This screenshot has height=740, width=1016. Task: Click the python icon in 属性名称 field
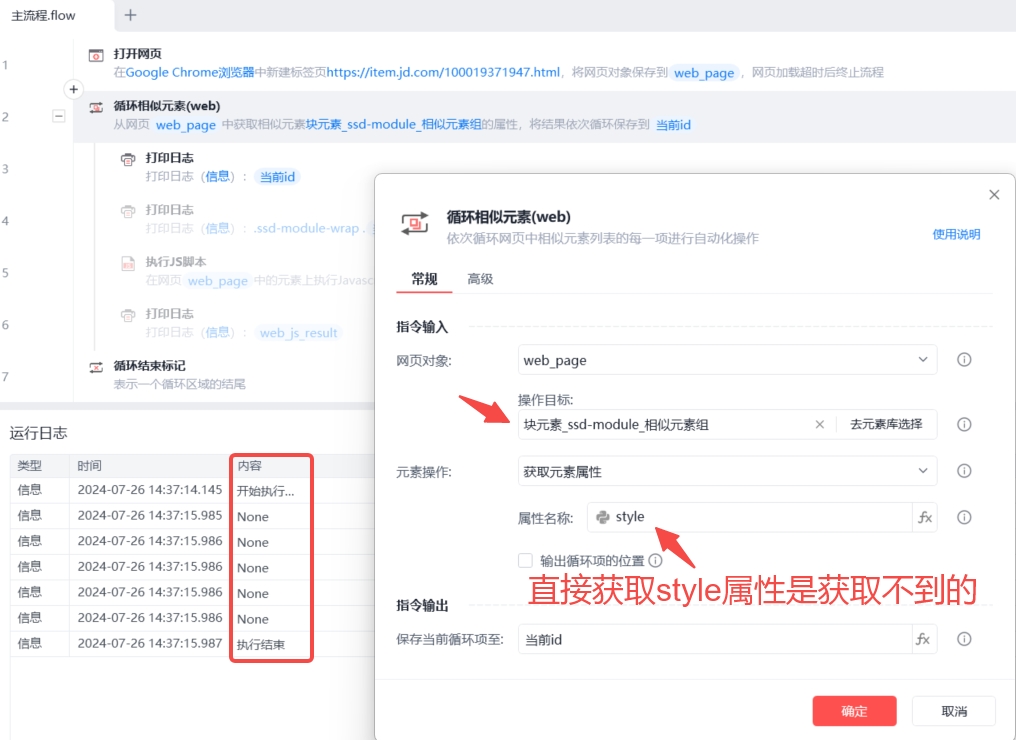(603, 517)
